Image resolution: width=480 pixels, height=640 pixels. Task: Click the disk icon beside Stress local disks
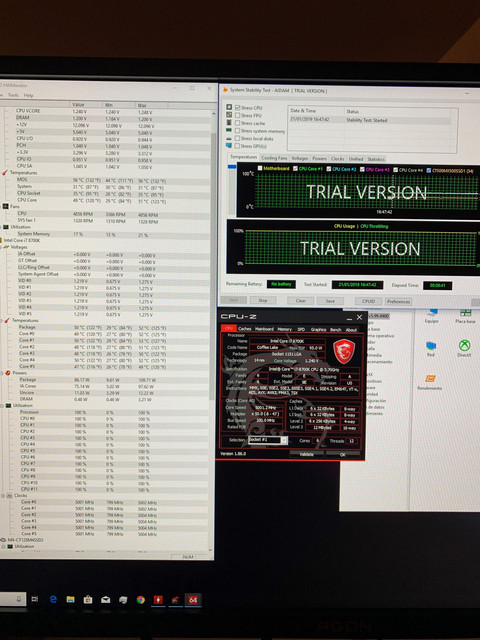(229, 138)
